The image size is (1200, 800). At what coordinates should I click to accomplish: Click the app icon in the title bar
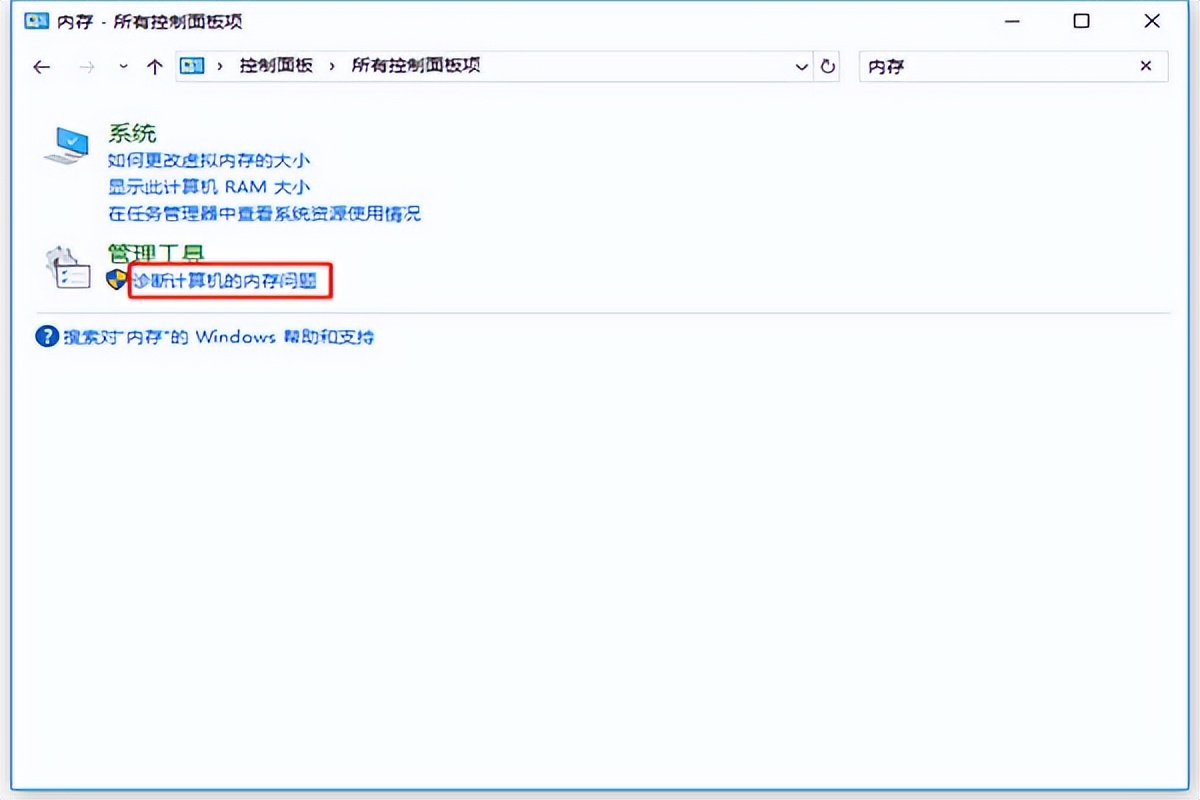[35, 20]
